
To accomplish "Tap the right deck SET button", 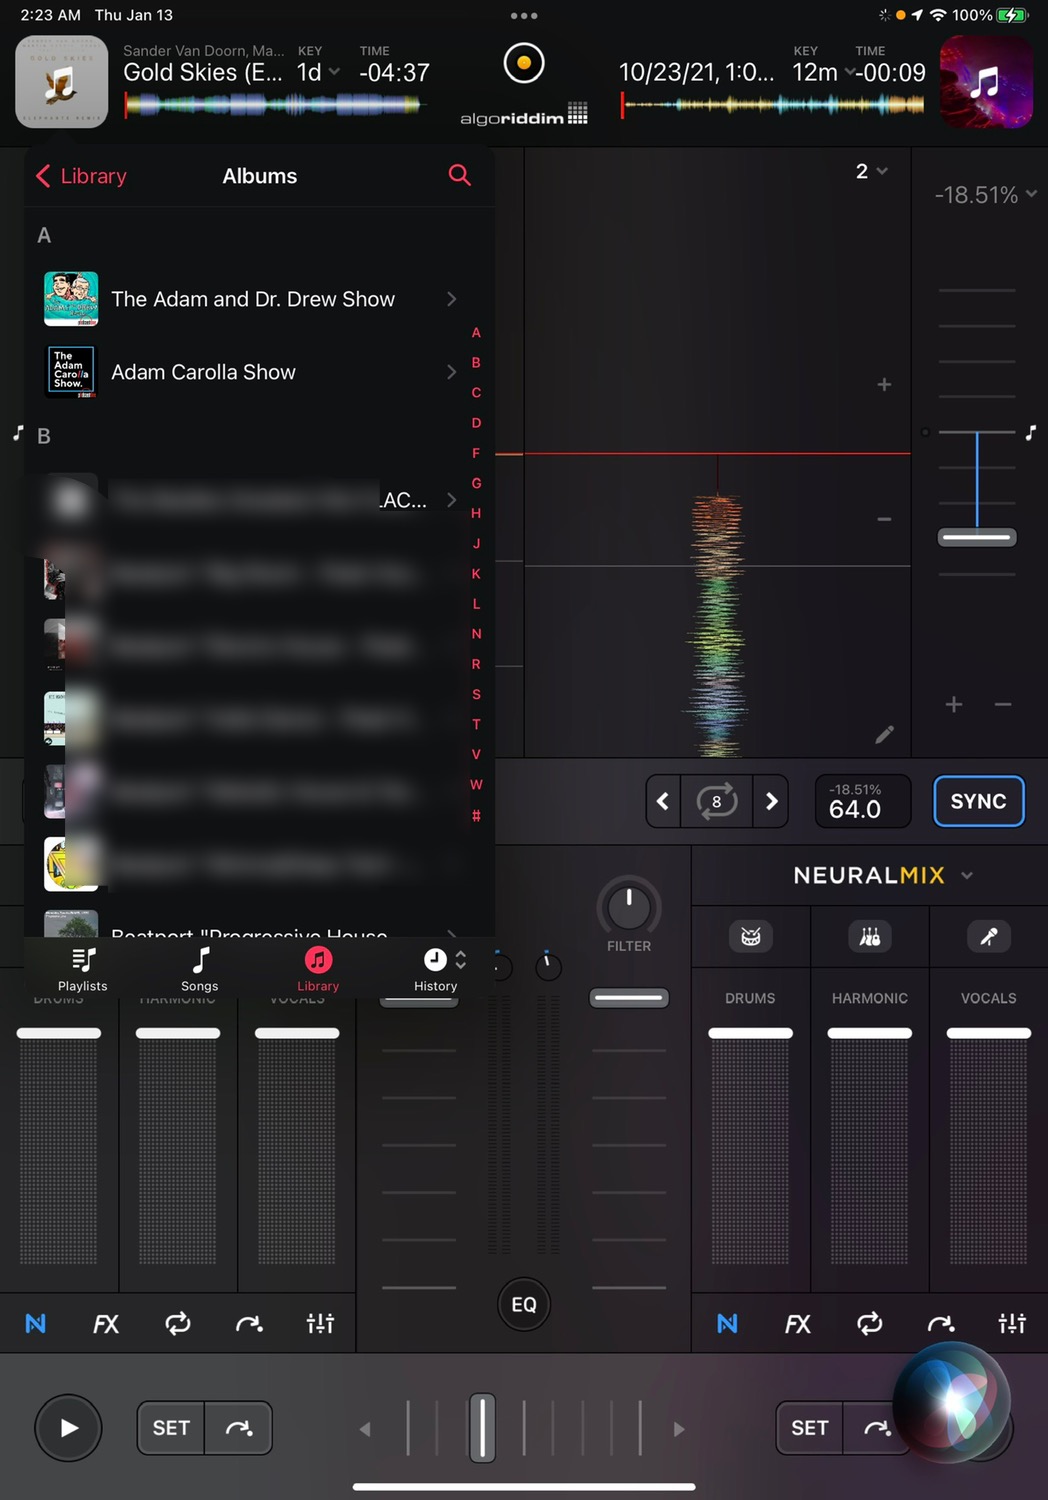I will [x=810, y=1428].
